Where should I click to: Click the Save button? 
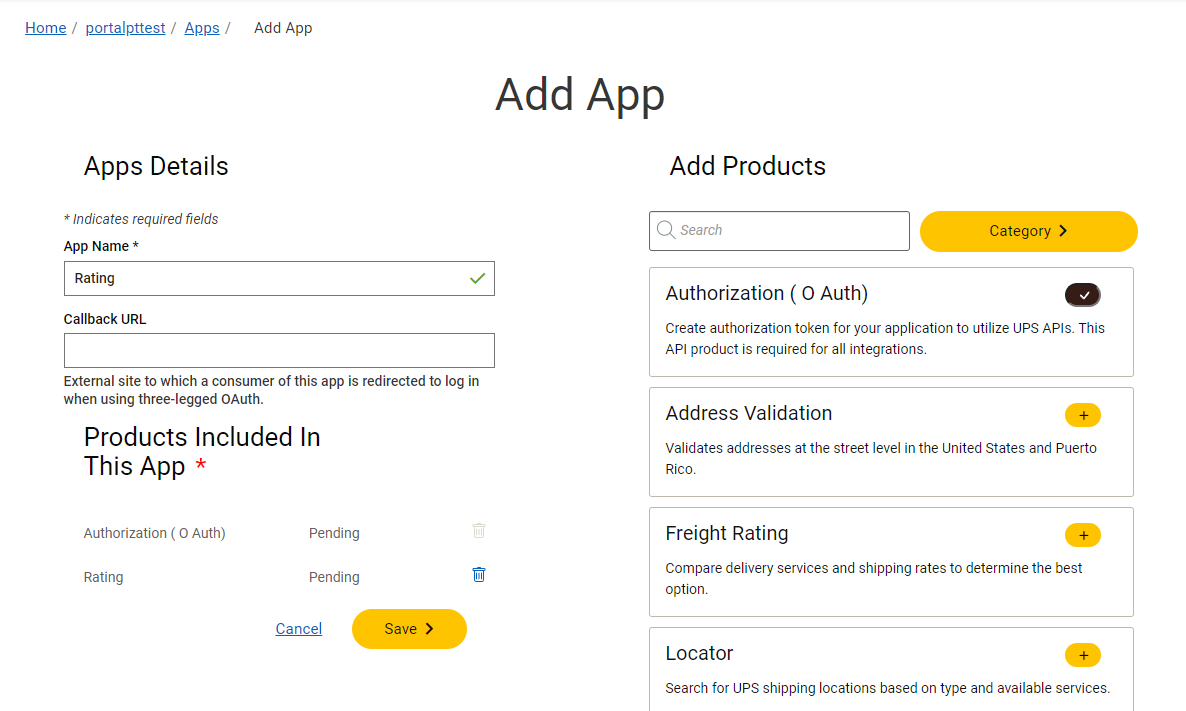click(409, 629)
